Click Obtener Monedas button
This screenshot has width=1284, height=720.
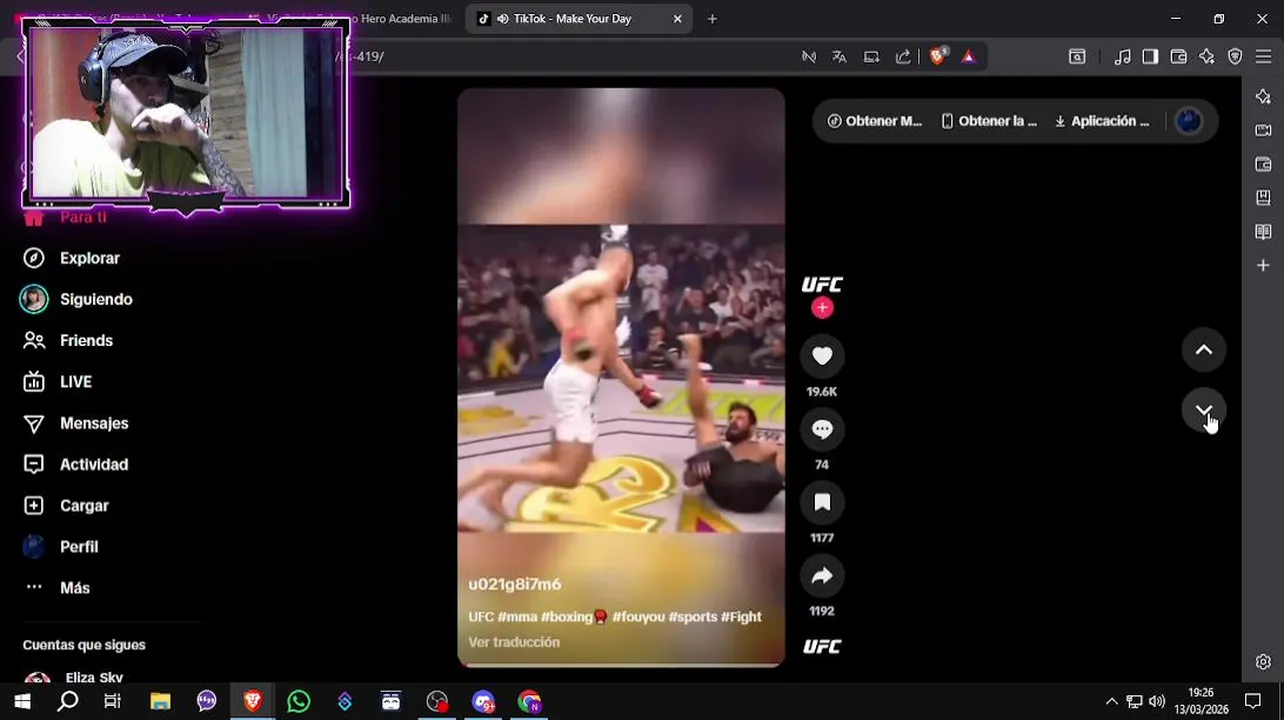[x=875, y=121]
